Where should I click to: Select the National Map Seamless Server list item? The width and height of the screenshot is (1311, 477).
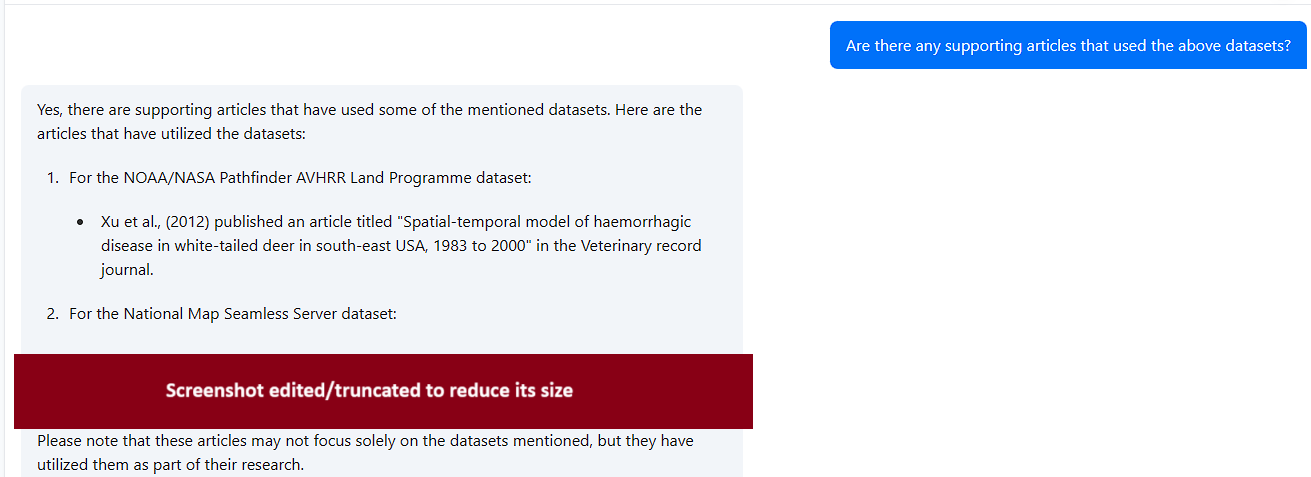(x=233, y=314)
